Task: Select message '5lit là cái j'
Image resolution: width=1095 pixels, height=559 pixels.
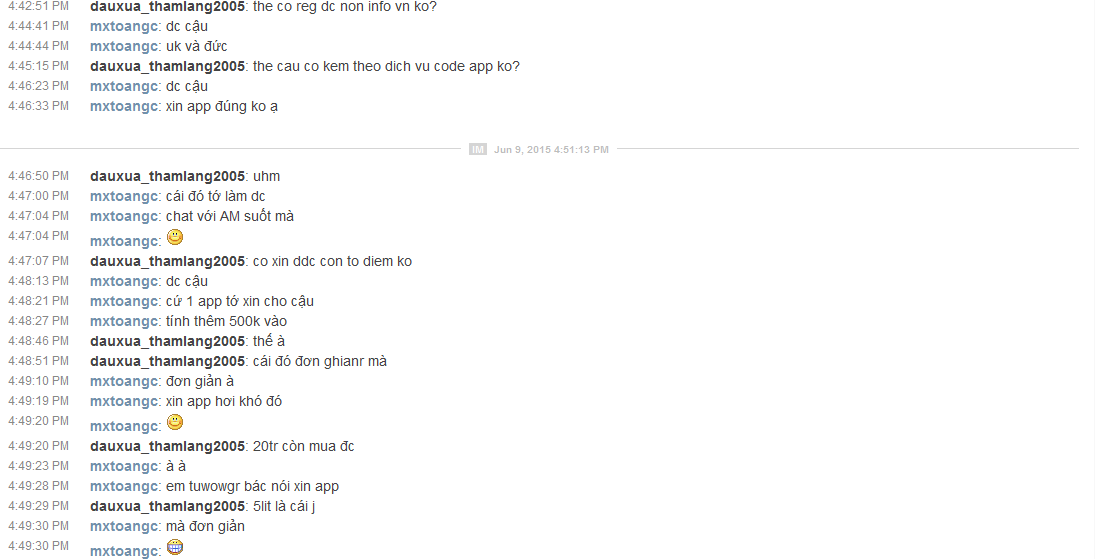Action: pos(284,507)
